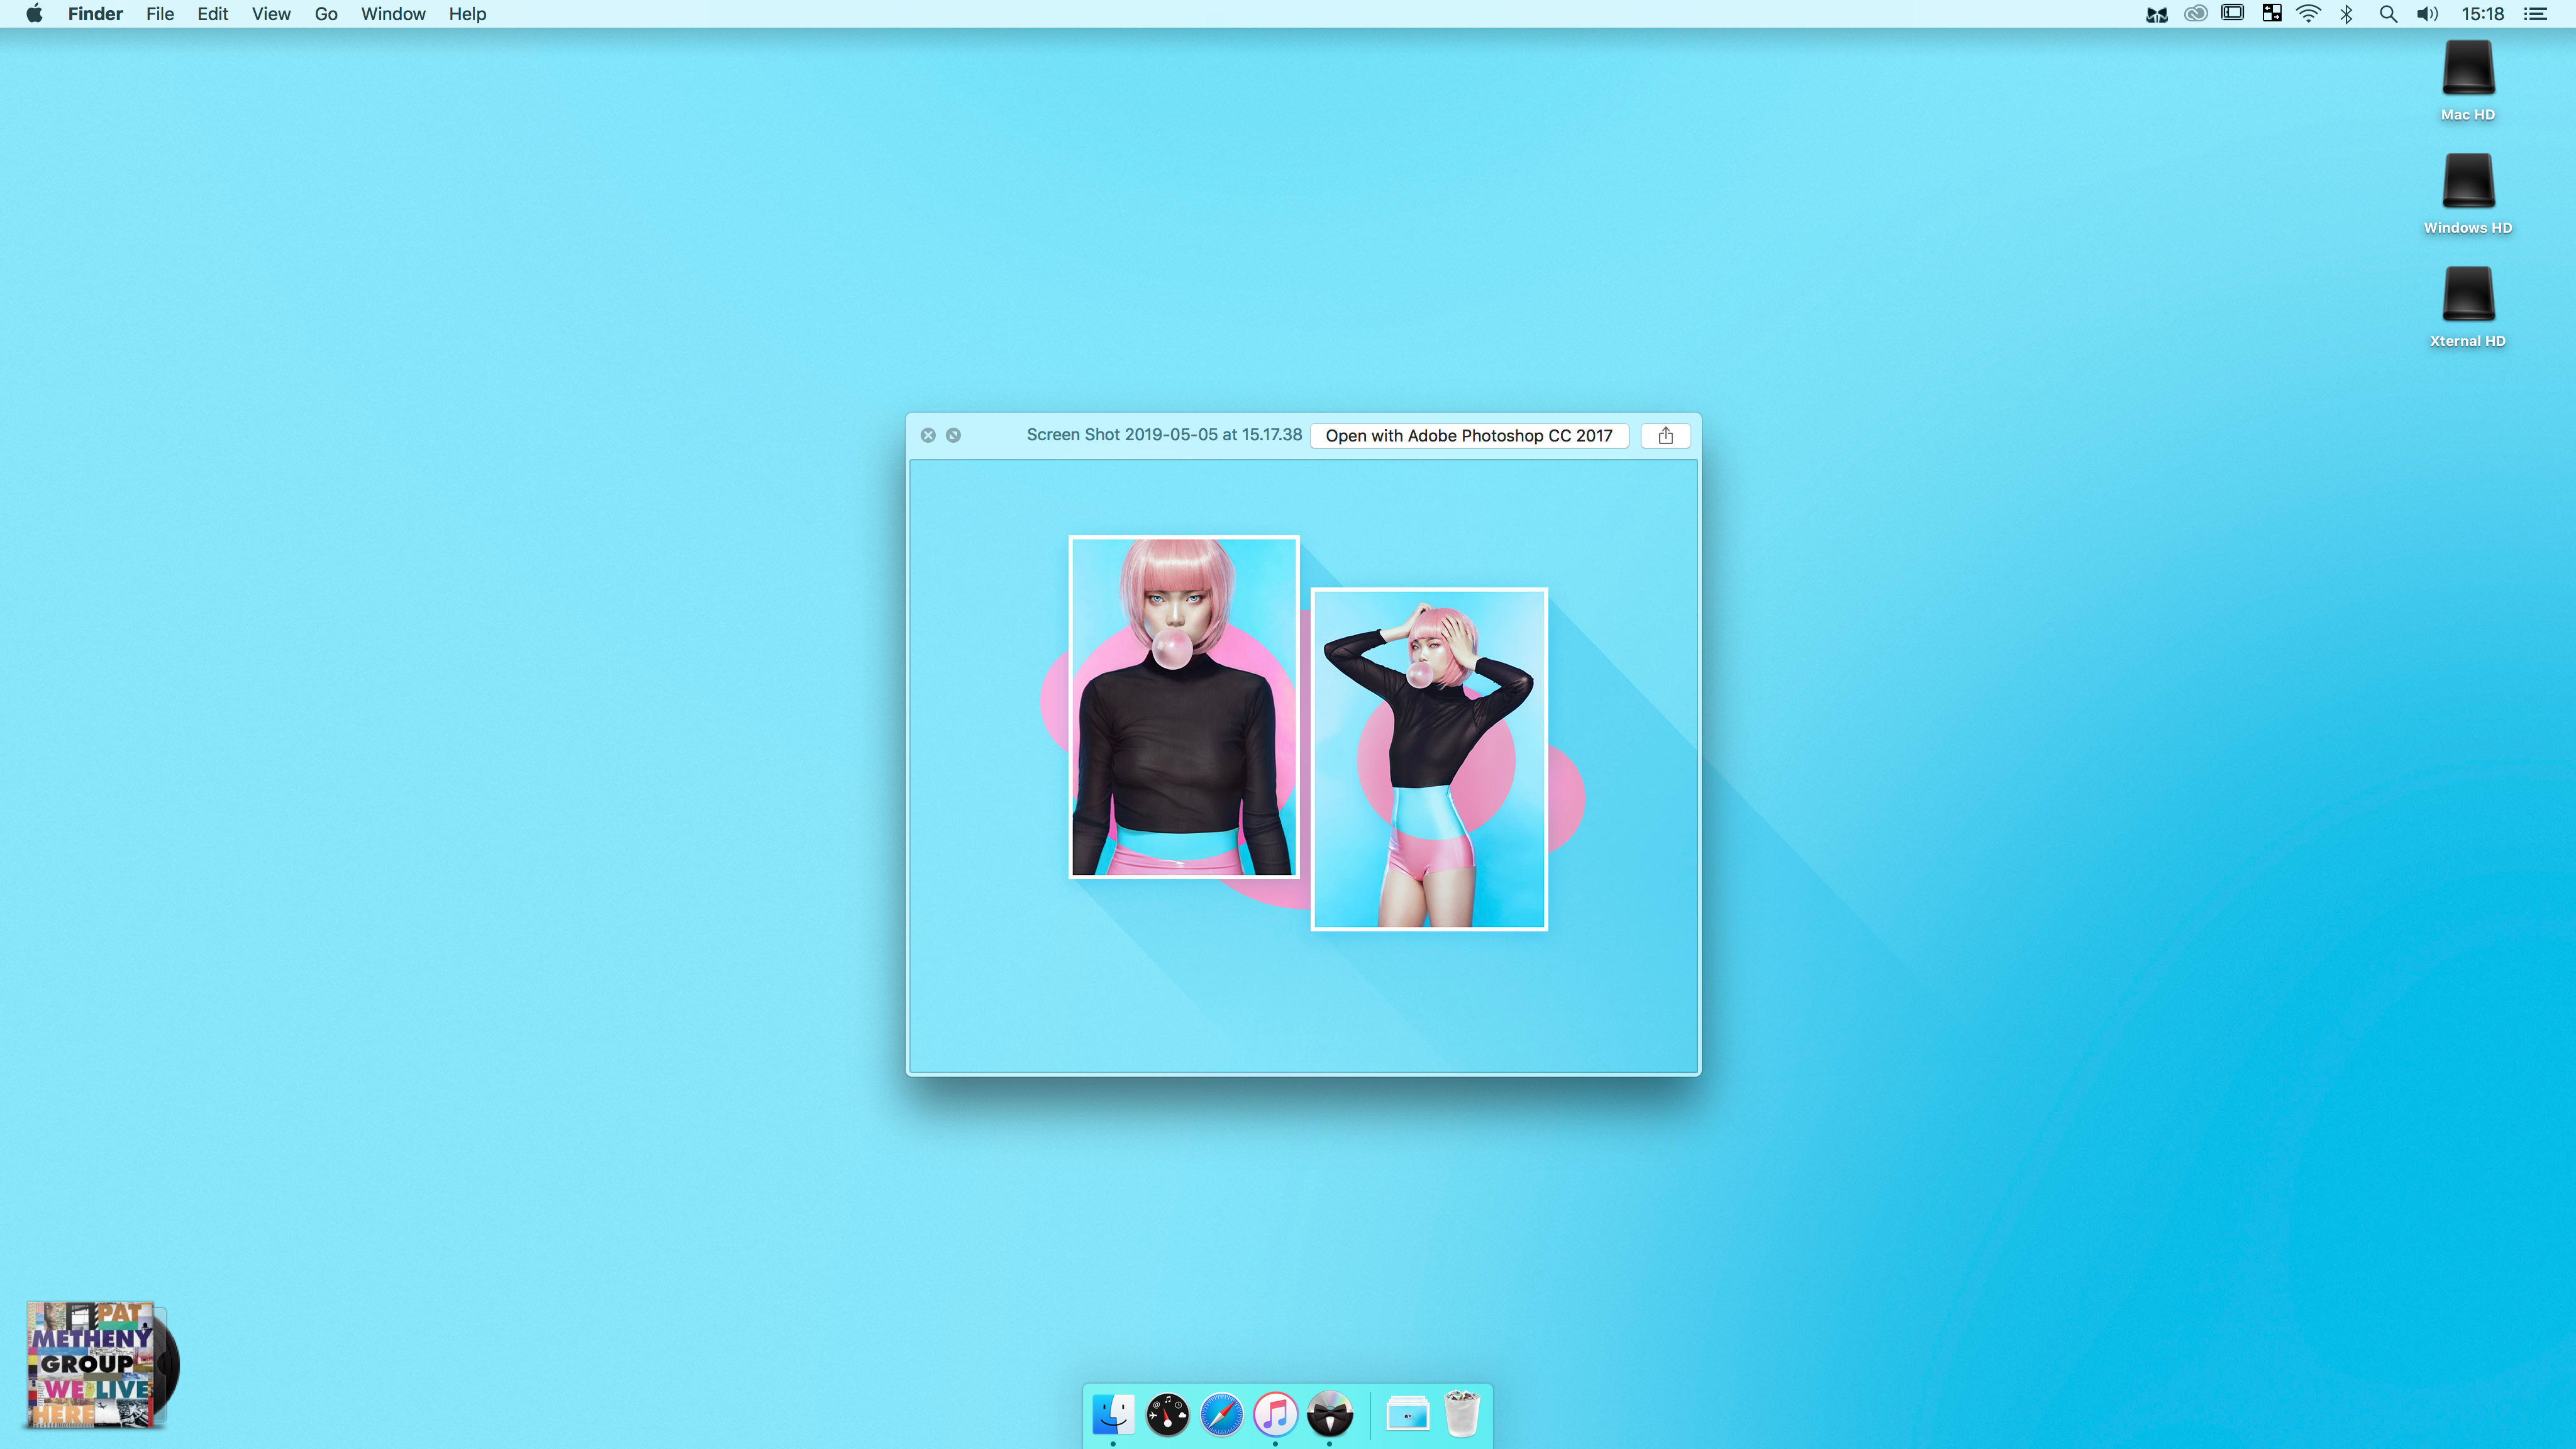This screenshot has width=2576, height=1449.
Task: Click the Bartender tuxedo icon in Dock
Action: 1329,1415
